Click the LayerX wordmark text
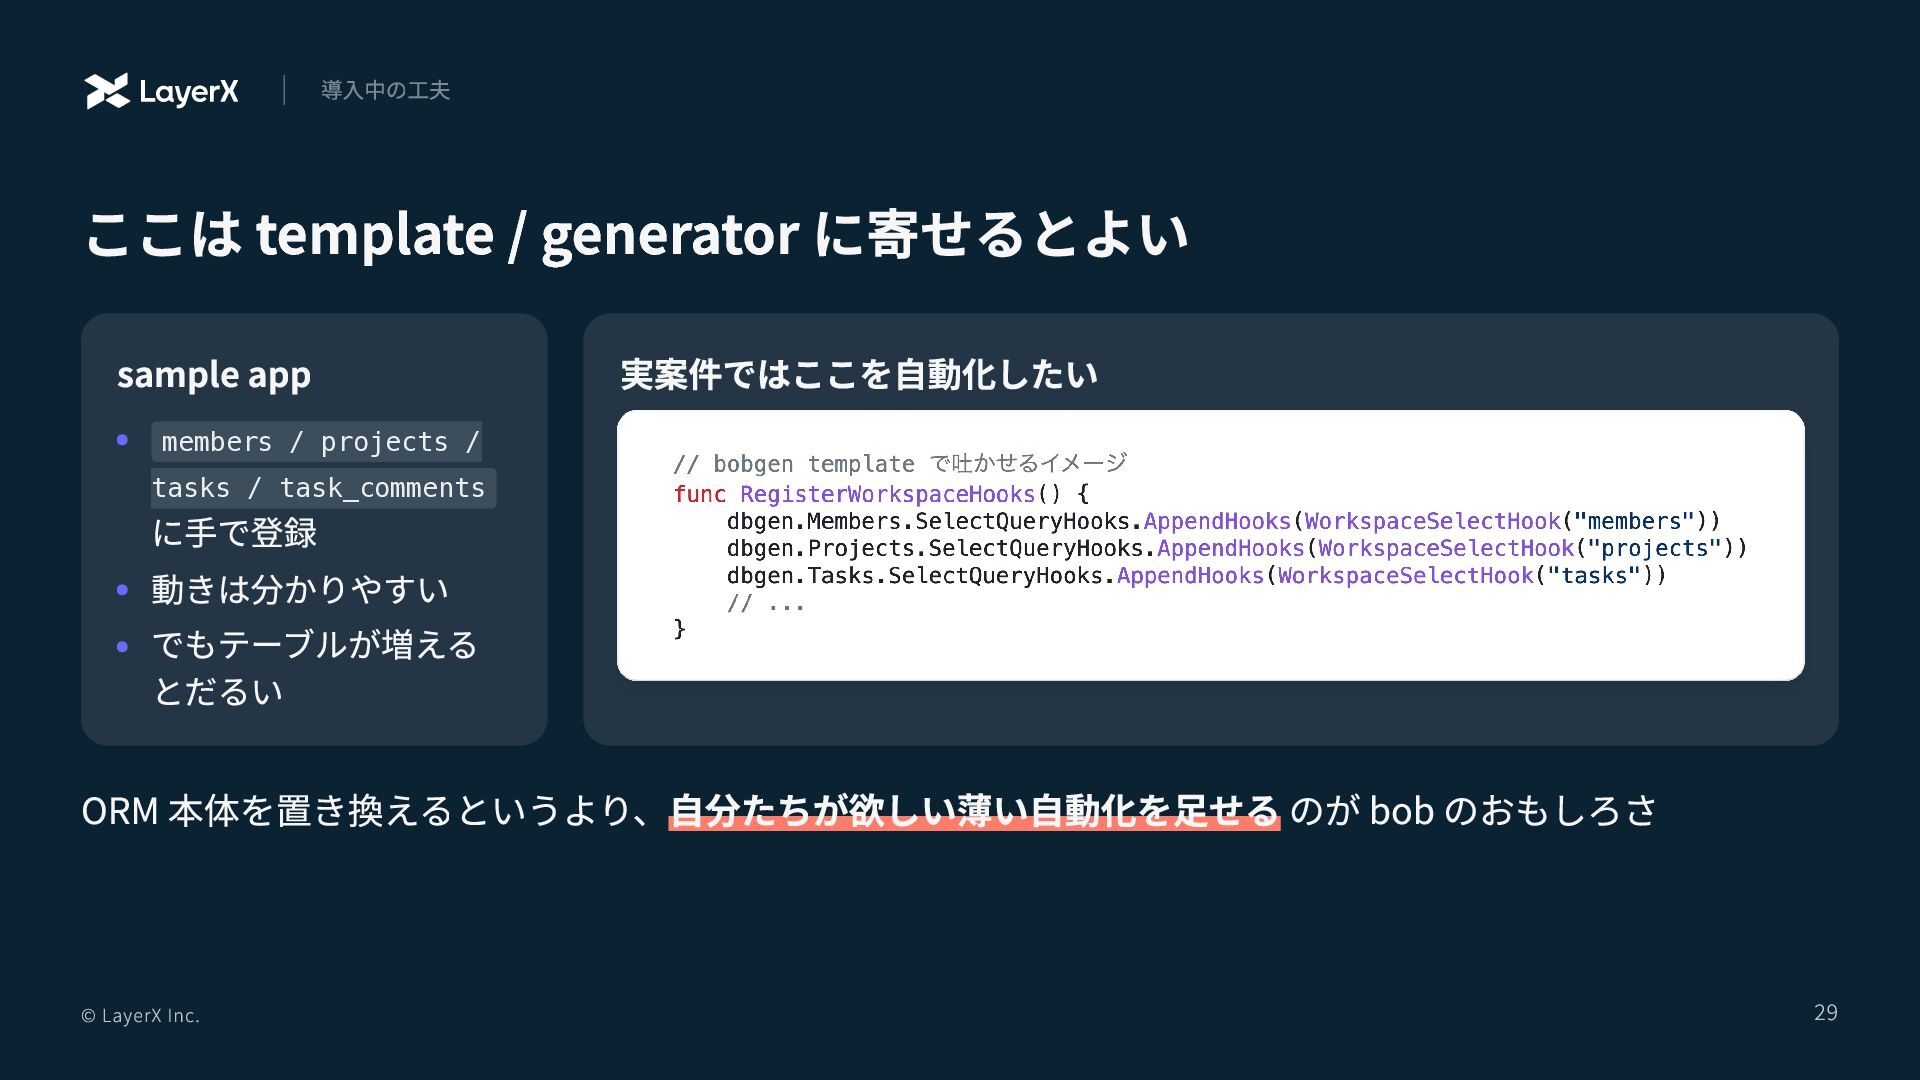The width and height of the screenshot is (1920, 1080). [189, 92]
